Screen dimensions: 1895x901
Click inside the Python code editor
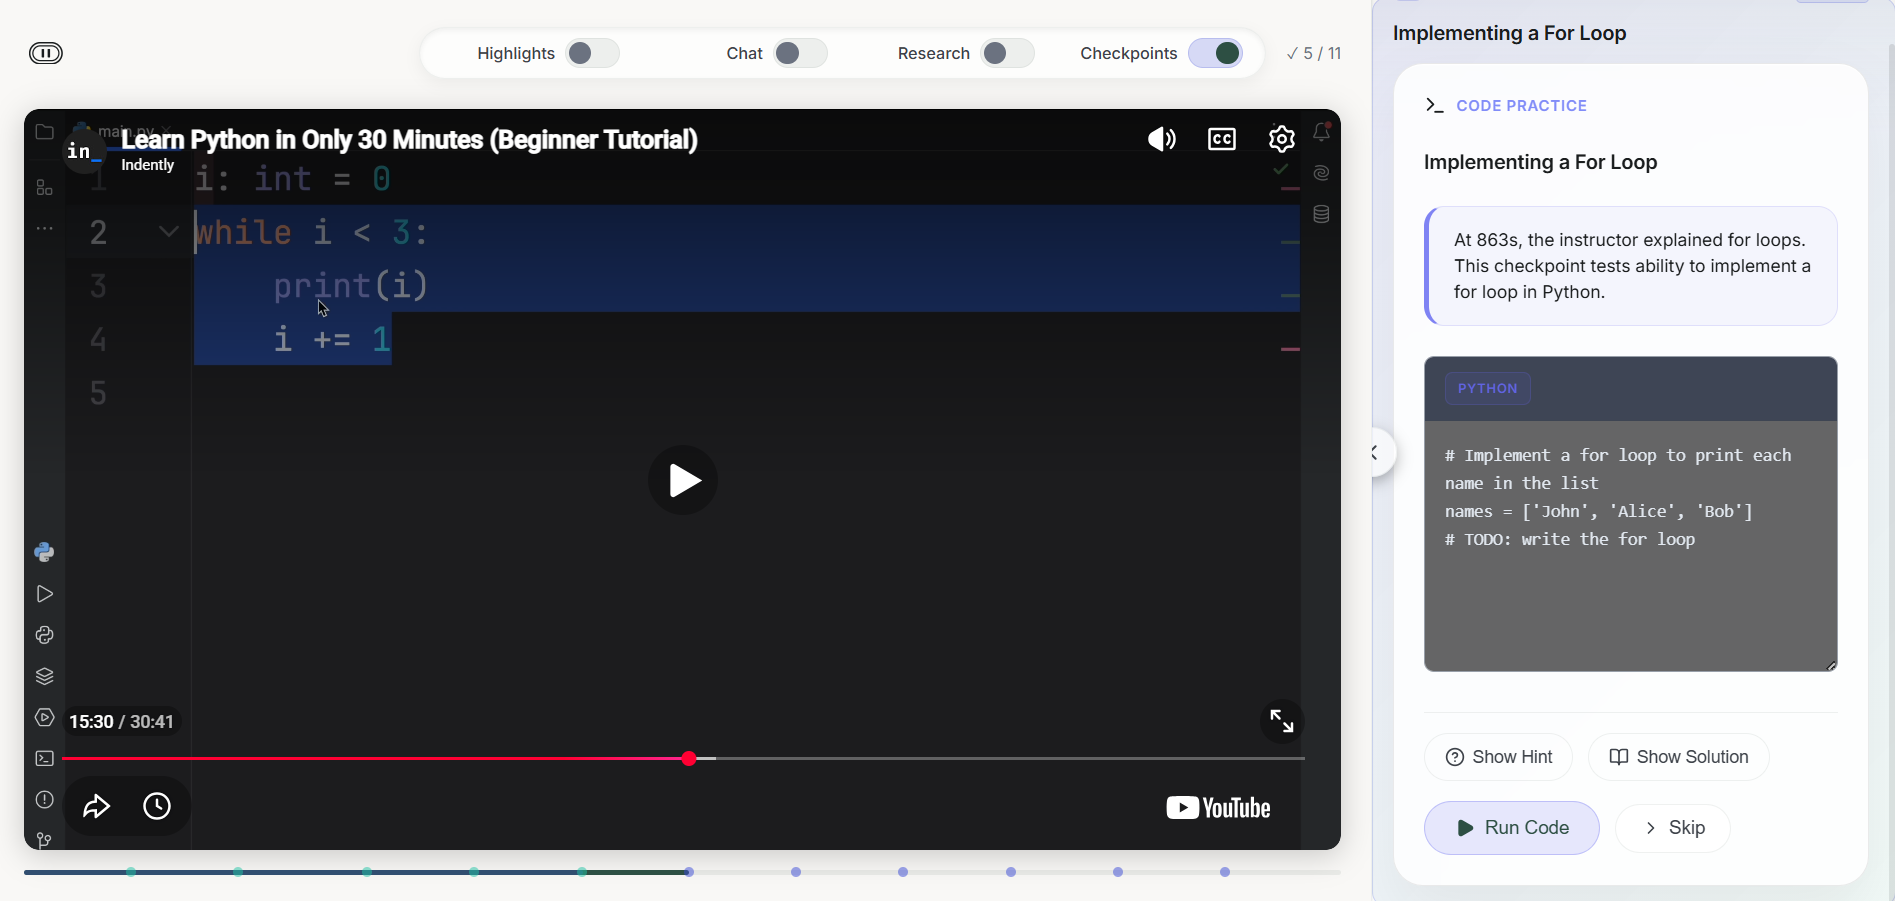[1630, 600]
